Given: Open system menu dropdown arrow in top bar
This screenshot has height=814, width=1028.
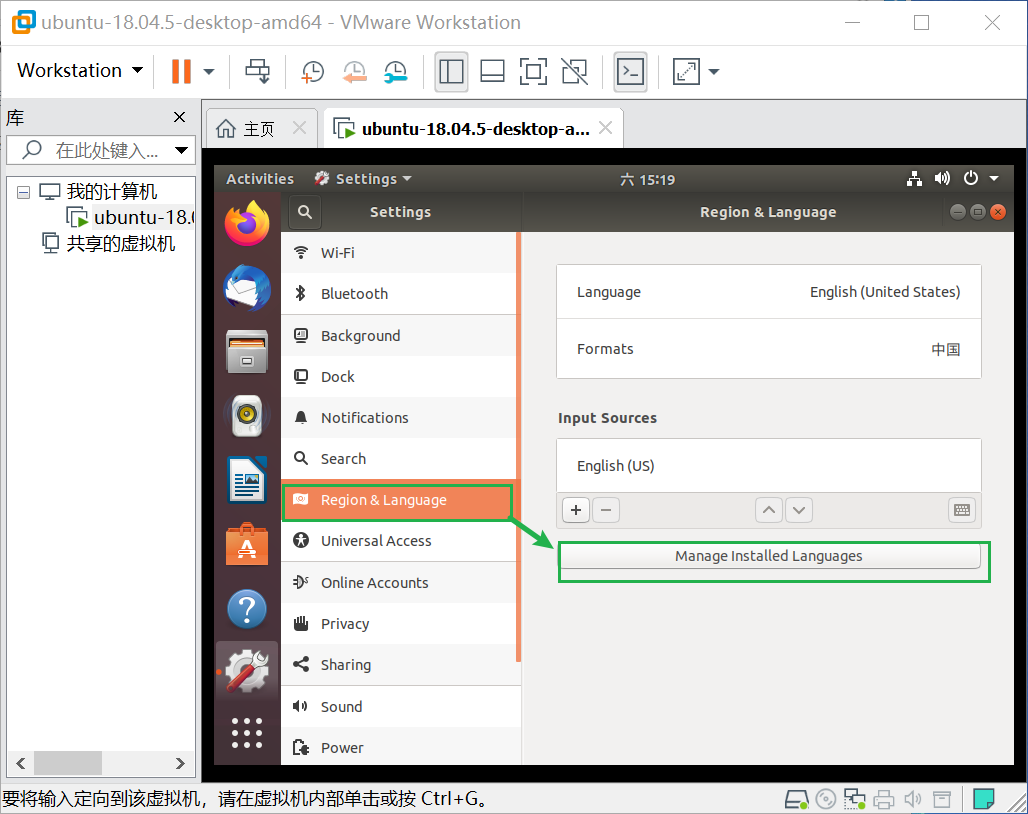Looking at the screenshot, I should point(994,178).
